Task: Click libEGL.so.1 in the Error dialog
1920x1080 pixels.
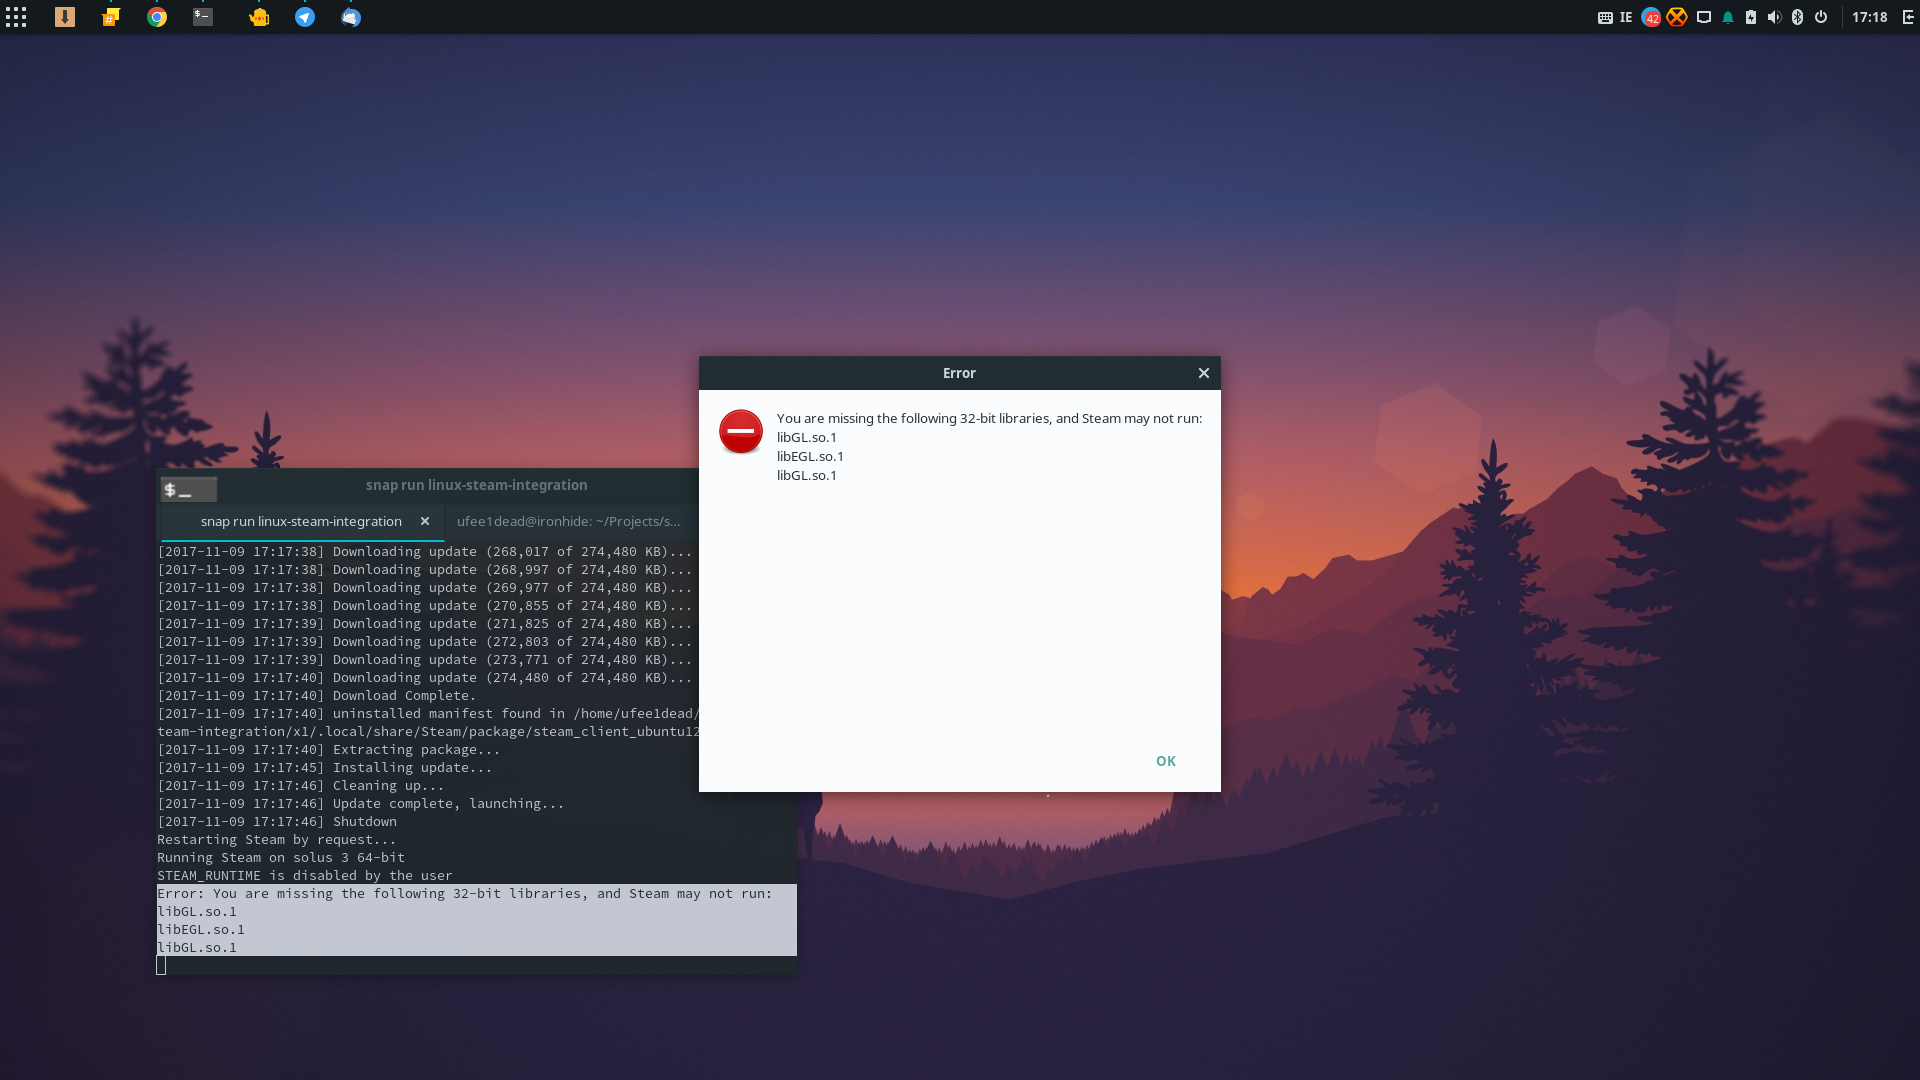Action: [x=810, y=457]
